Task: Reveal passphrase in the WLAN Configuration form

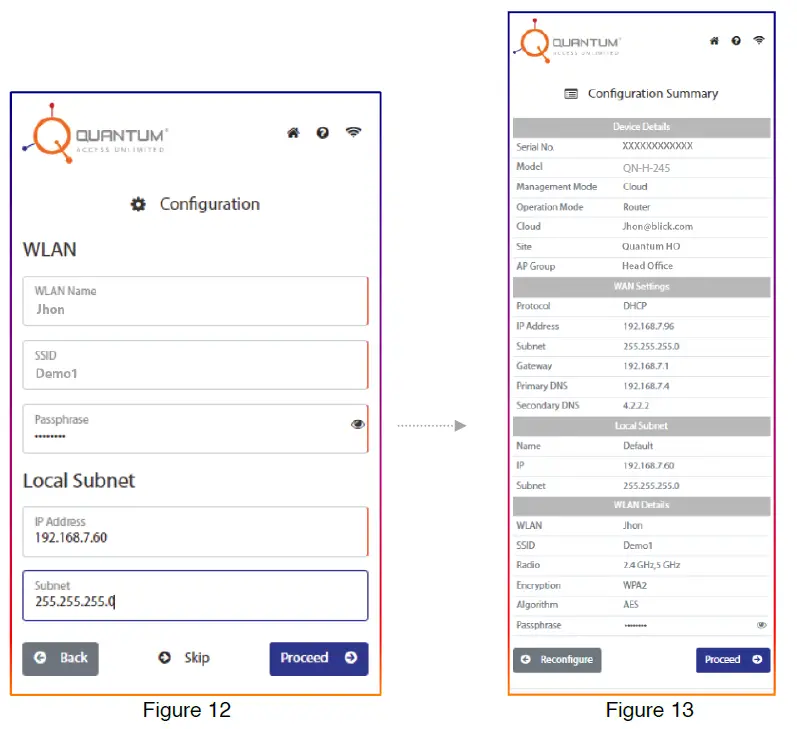Action: (357, 424)
